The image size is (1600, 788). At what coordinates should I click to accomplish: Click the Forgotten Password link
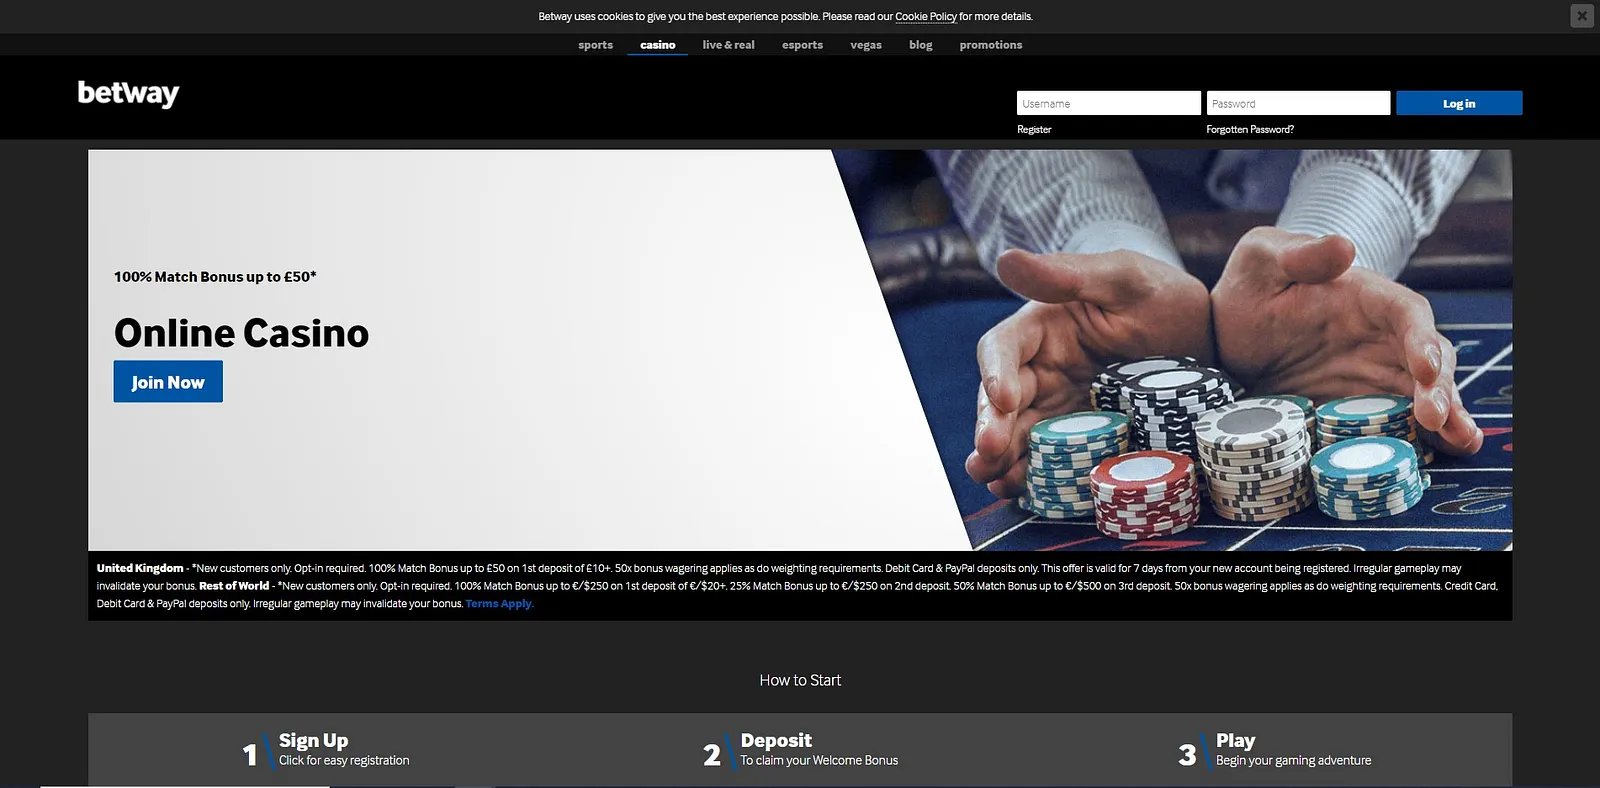point(1249,130)
